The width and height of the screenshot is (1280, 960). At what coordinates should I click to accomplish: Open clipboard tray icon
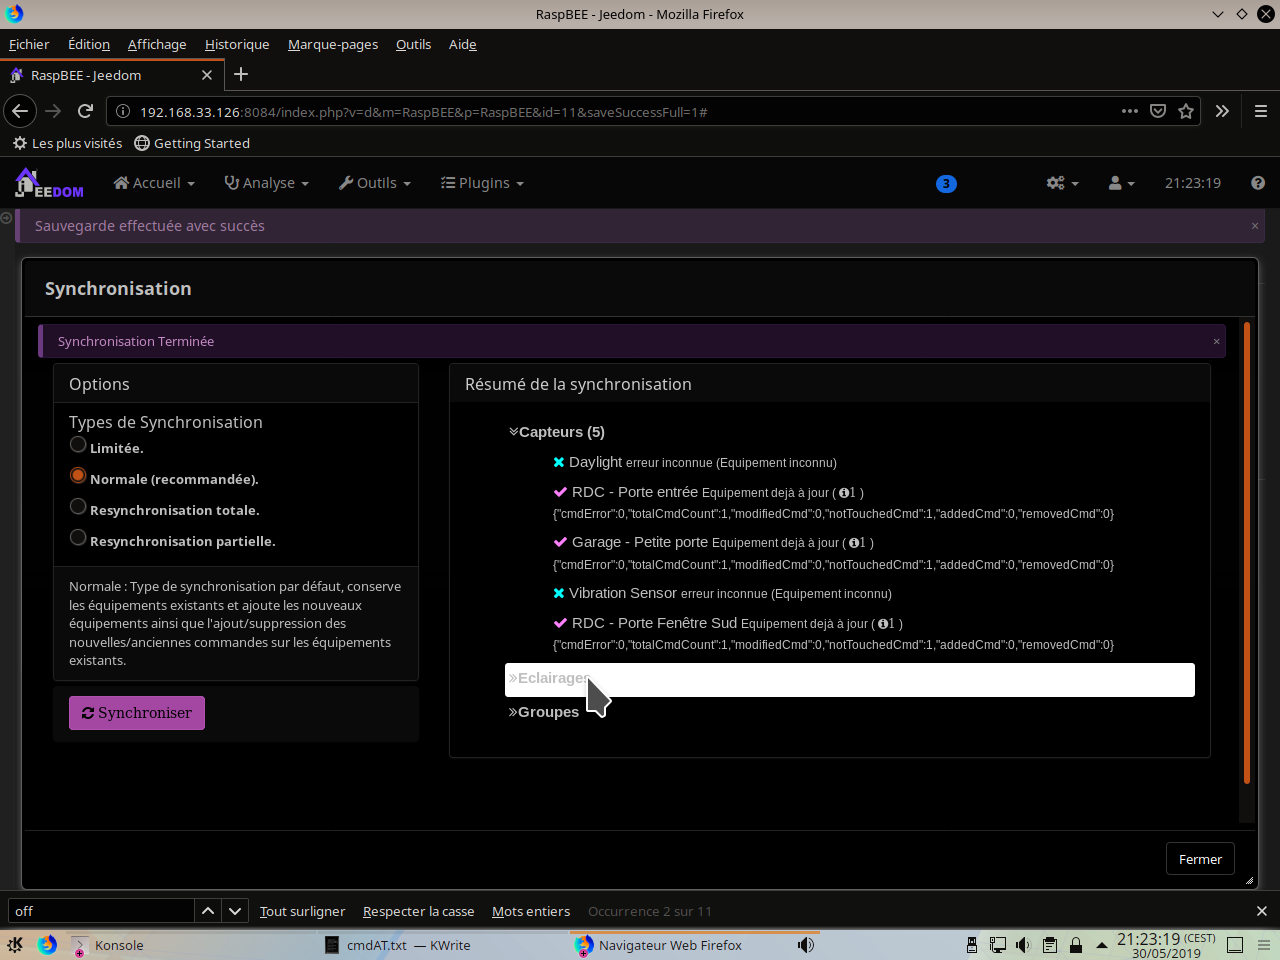pyautogui.click(x=1049, y=945)
